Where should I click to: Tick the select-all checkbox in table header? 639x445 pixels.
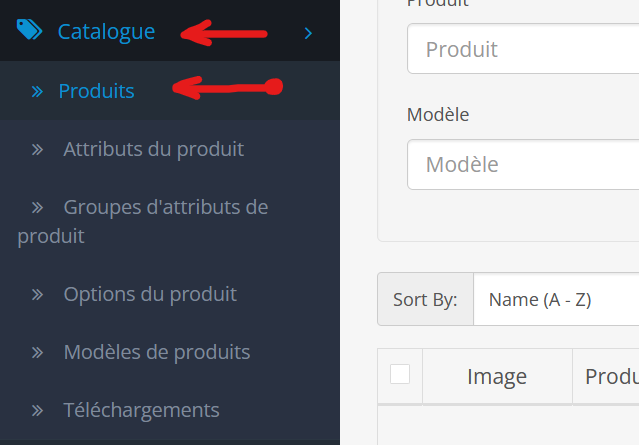pos(400,374)
